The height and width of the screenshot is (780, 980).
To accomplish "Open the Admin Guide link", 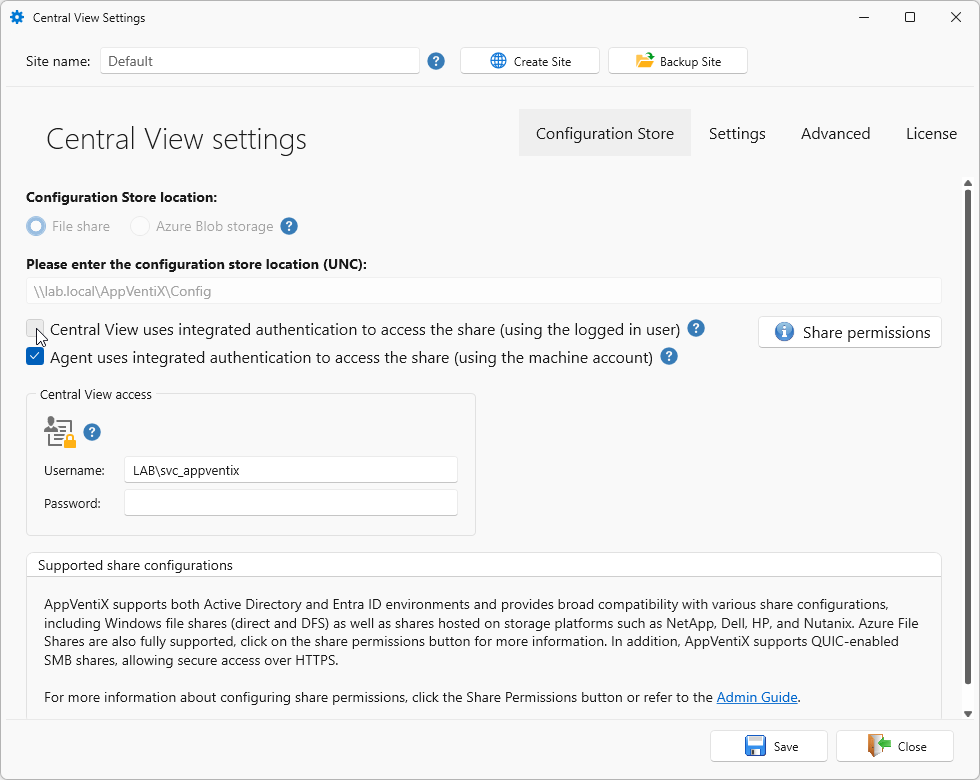I will pyautogui.click(x=757, y=698).
